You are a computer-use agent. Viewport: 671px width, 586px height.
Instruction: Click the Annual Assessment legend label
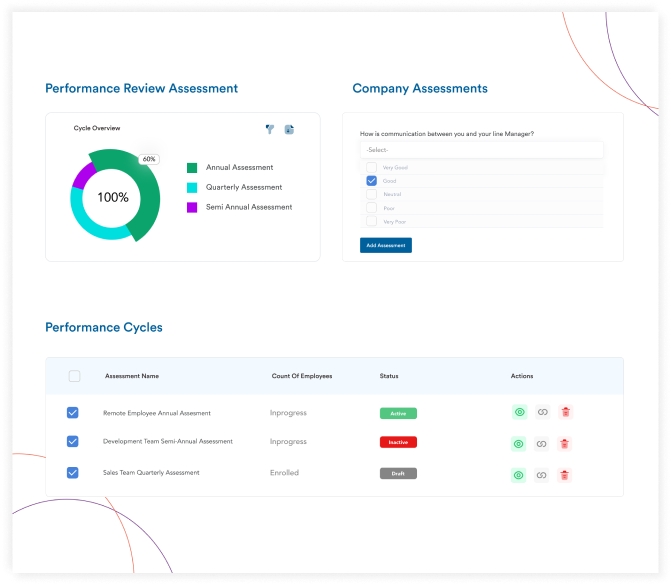[240, 167]
